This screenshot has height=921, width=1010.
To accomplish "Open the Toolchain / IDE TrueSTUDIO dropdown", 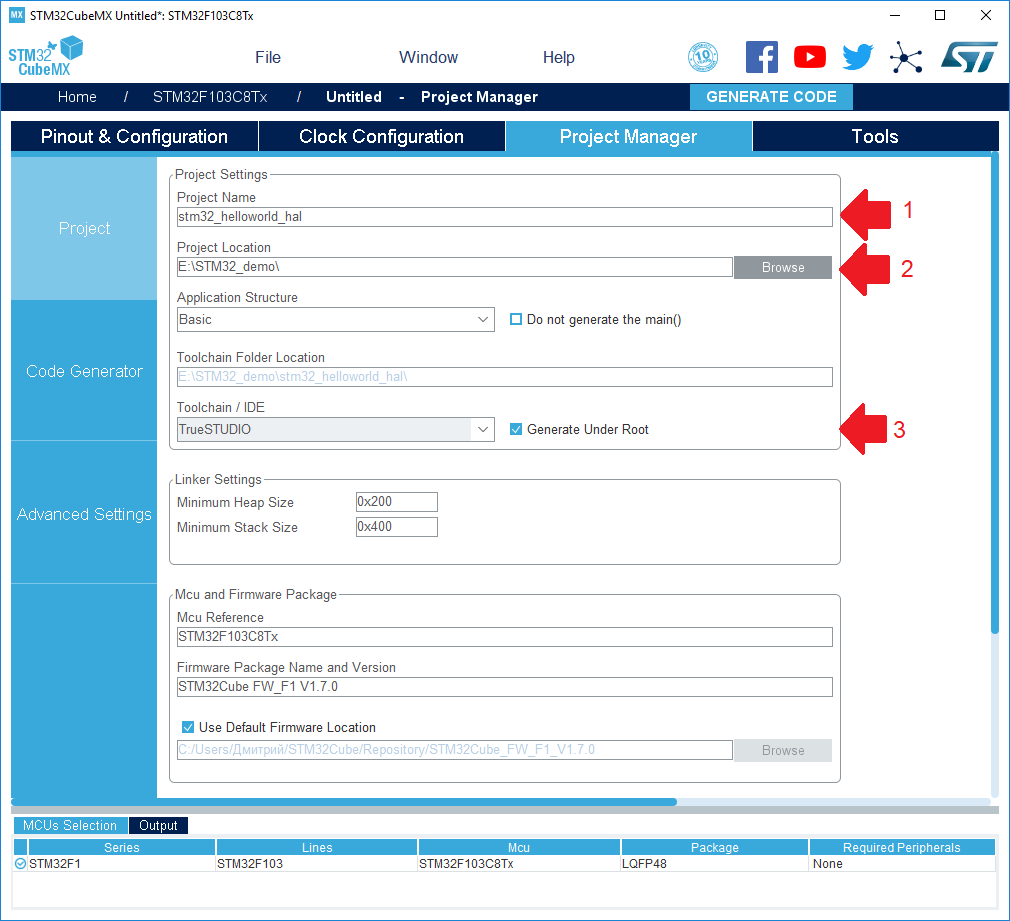I will [482, 429].
